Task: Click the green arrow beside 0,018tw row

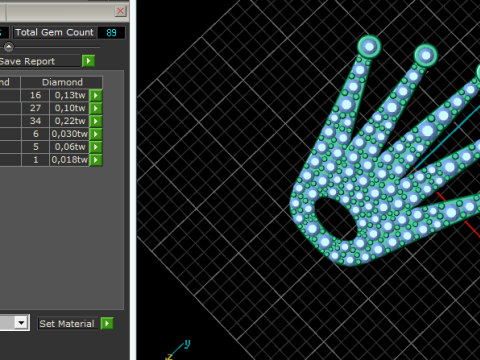Action: tap(96, 160)
